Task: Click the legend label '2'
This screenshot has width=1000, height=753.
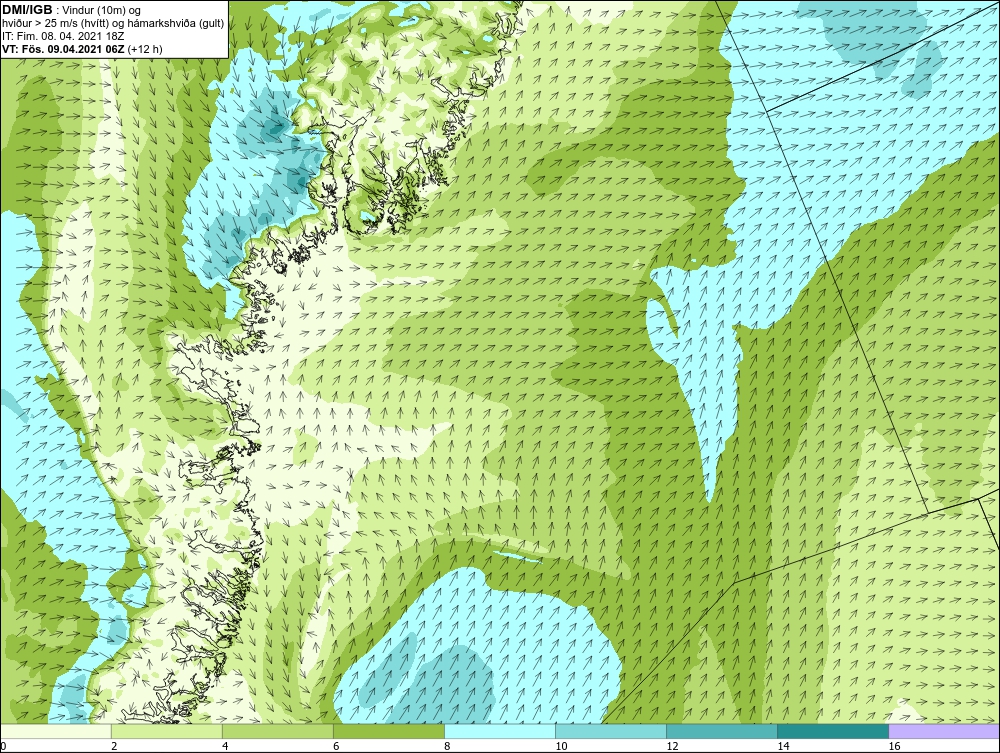Action: tap(114, 746)
